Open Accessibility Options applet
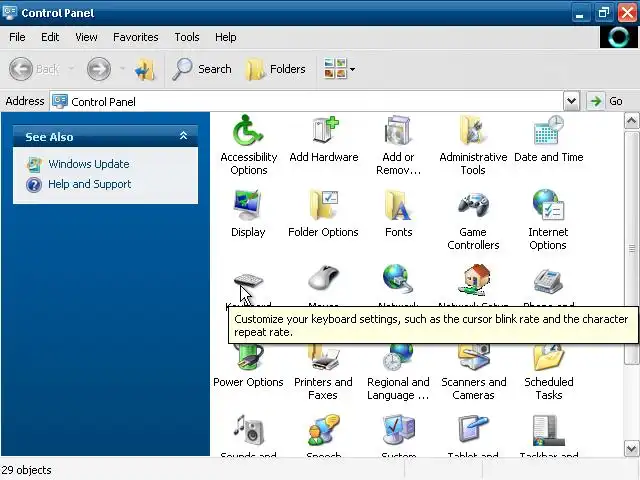This screenshot has height=480, width=640. point(249,131)
